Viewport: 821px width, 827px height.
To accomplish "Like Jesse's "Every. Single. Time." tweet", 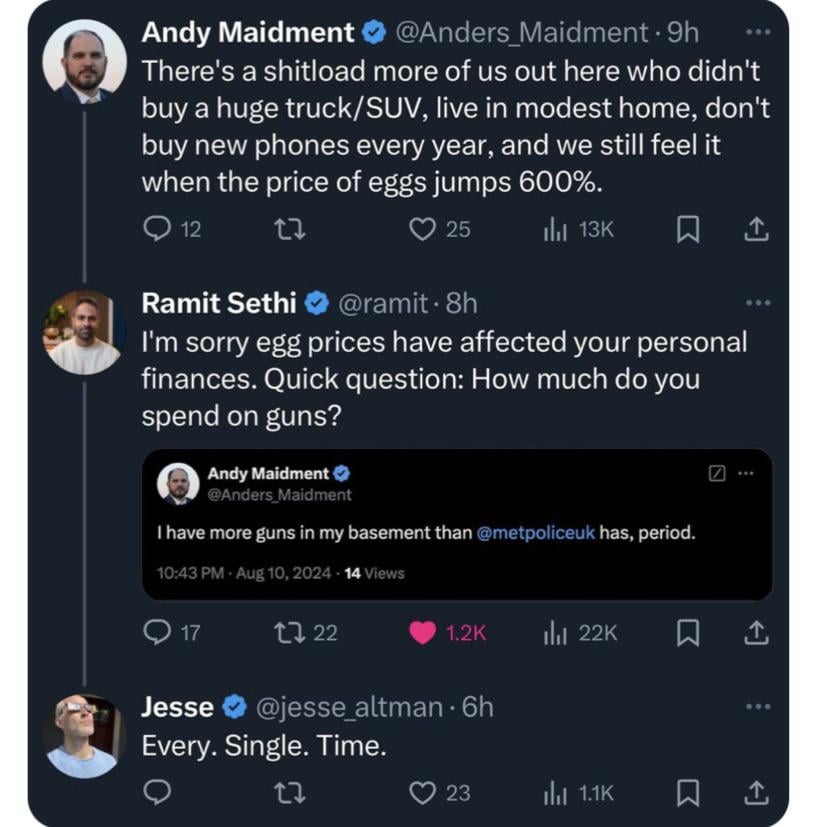I will 423,793.
